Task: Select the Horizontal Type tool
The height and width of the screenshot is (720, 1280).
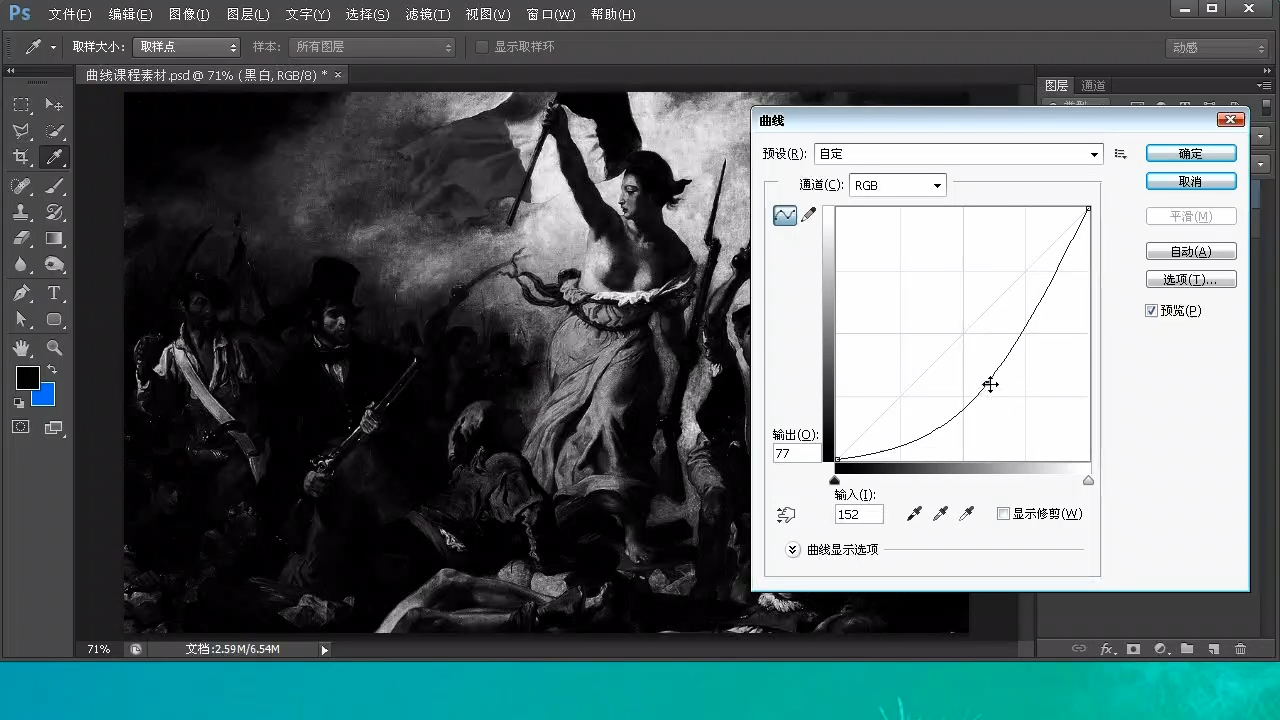Action: (54, 293)
